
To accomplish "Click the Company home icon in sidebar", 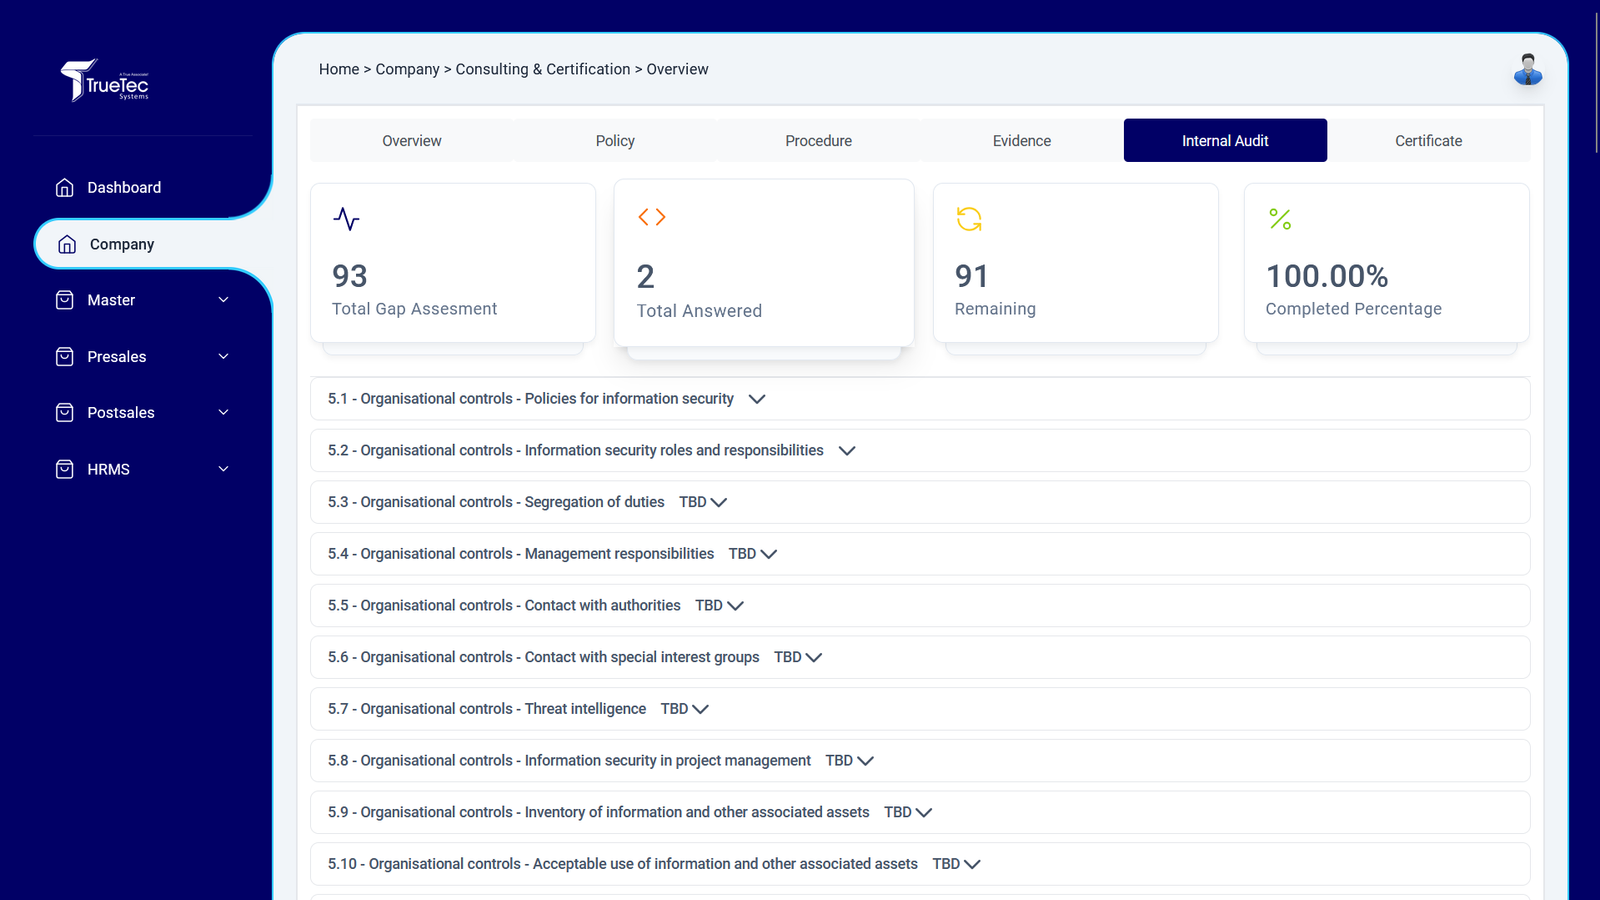I will pyautogui.click(x=67, y=244).
